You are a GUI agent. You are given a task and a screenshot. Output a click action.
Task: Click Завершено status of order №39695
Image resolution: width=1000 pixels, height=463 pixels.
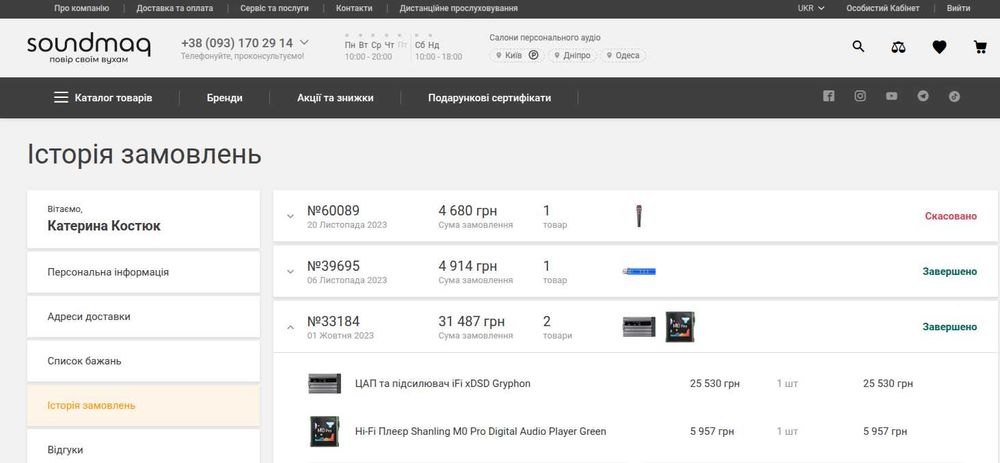[950, 272]
